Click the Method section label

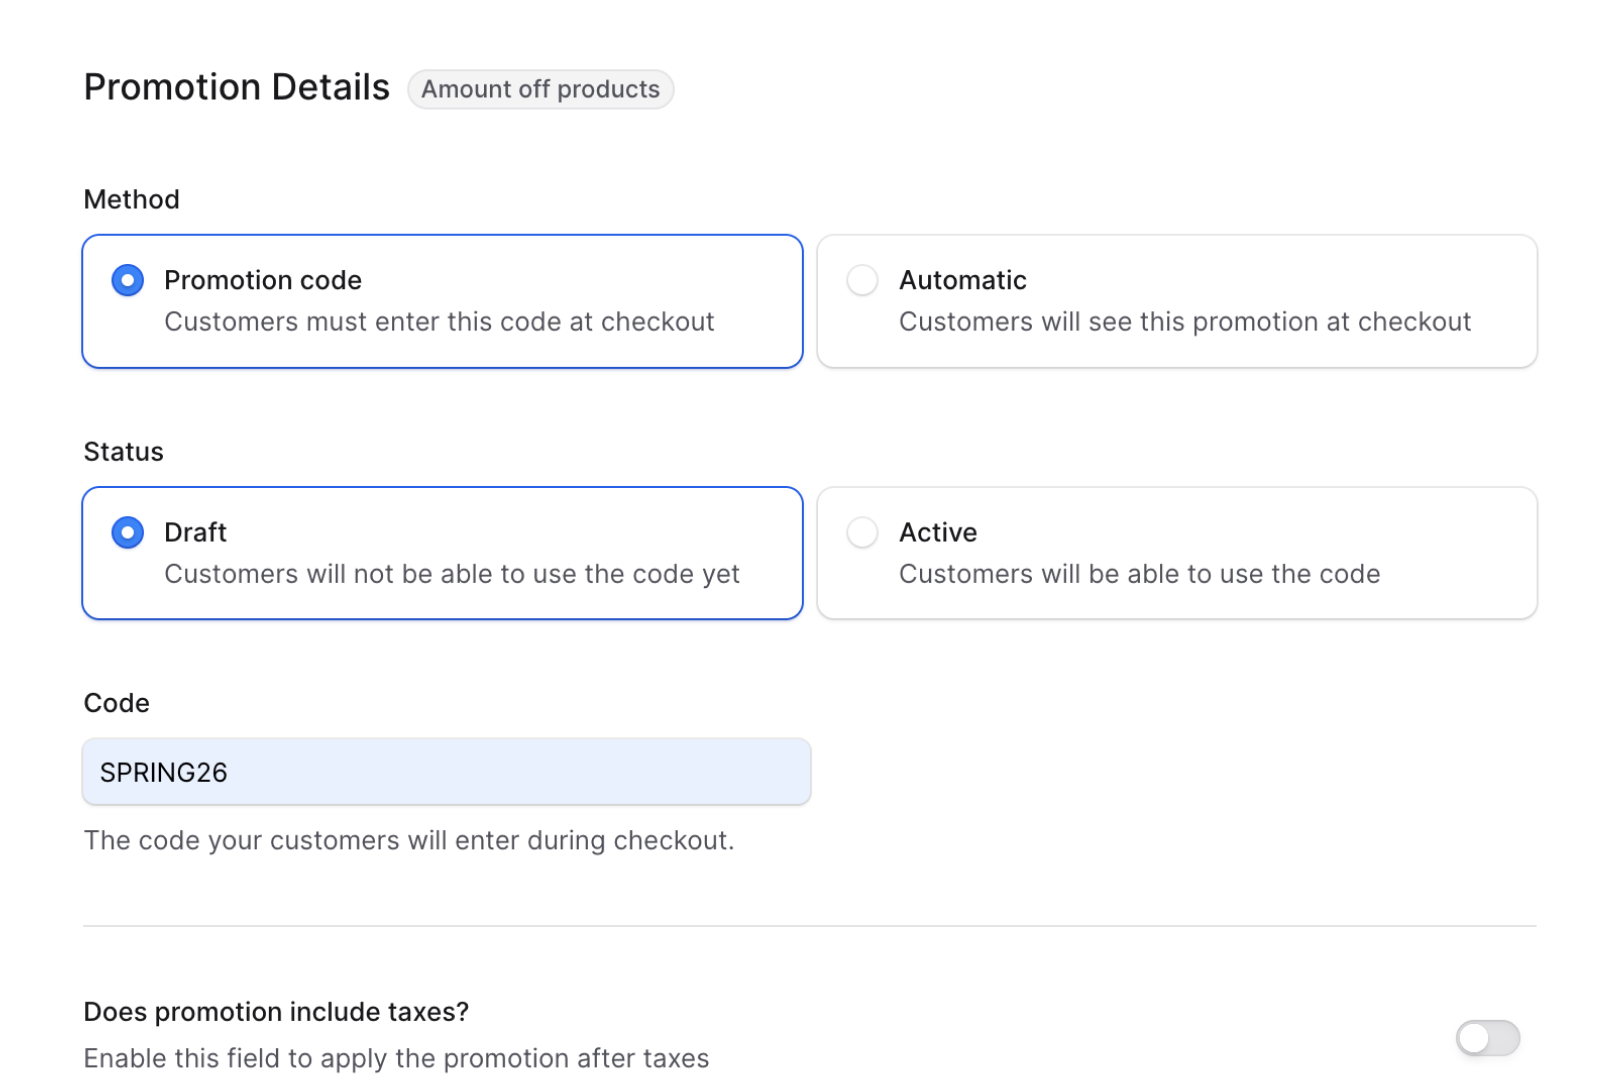coord(131,199)
